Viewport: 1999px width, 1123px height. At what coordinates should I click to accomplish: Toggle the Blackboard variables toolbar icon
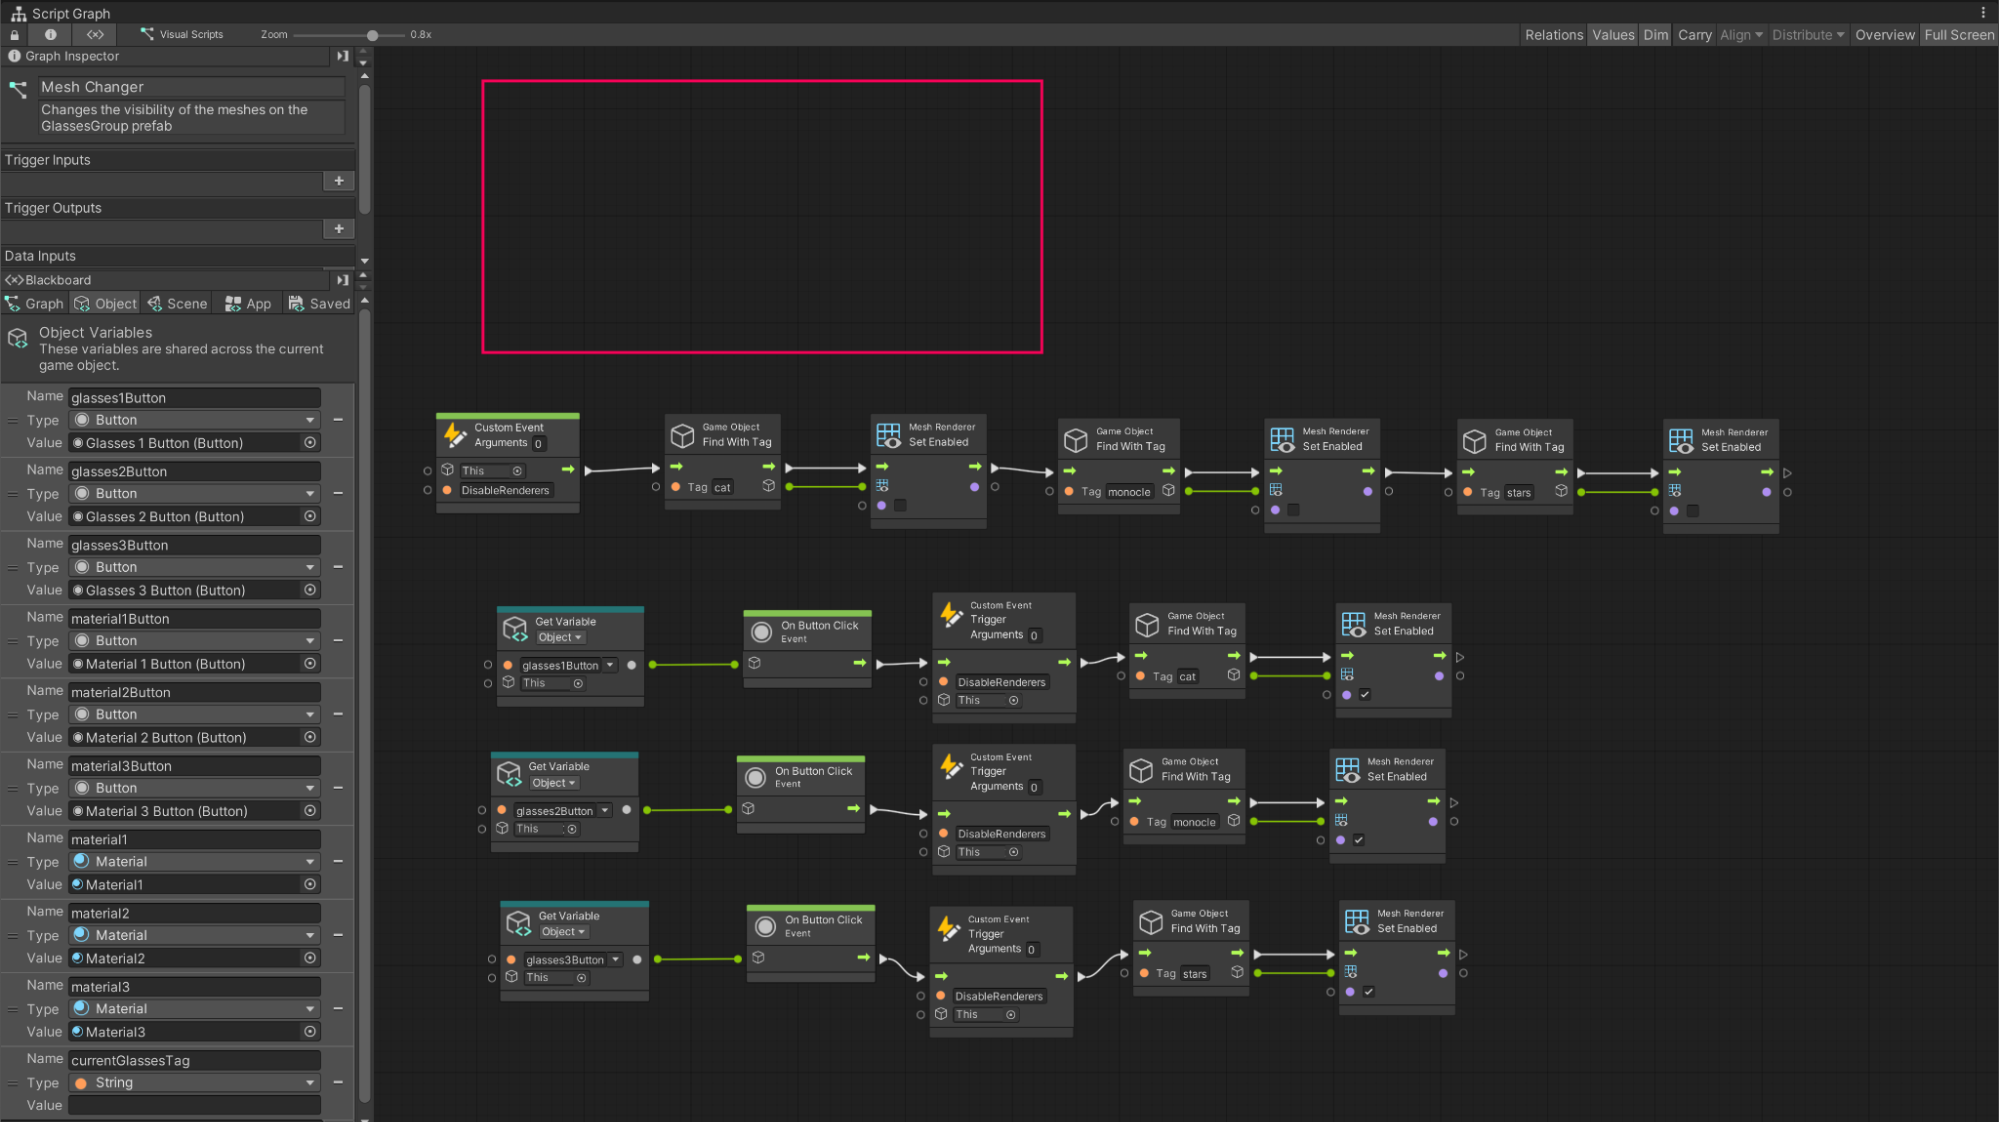95,35
